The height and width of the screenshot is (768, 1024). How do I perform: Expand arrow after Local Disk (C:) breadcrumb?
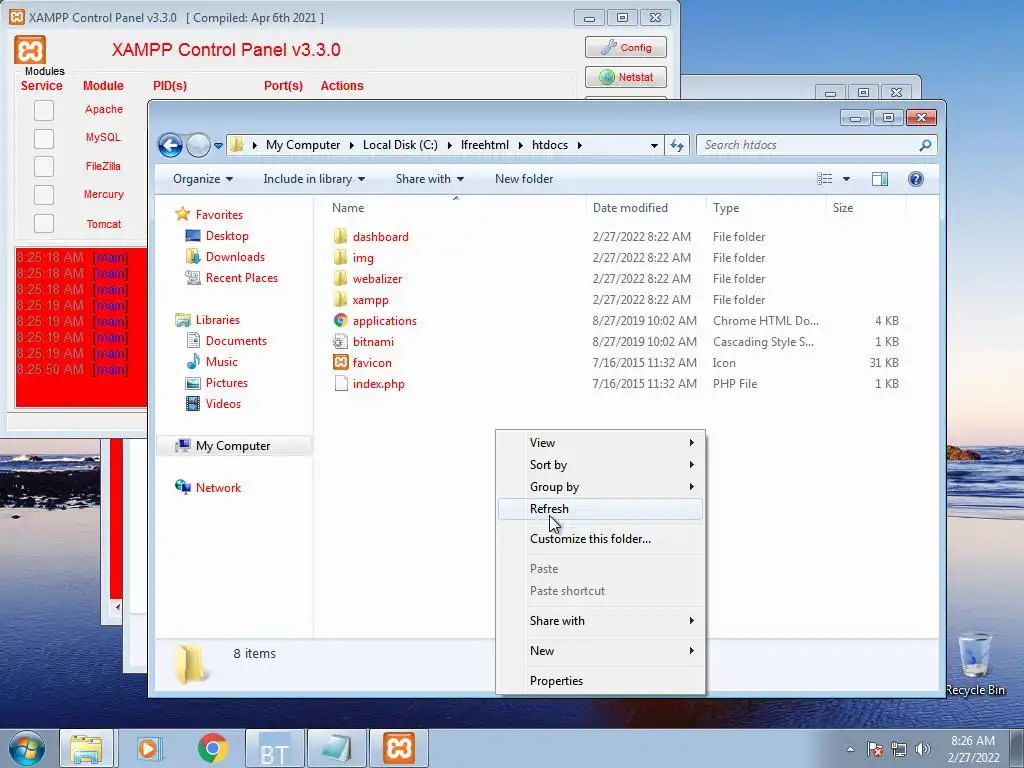[449, 145]
